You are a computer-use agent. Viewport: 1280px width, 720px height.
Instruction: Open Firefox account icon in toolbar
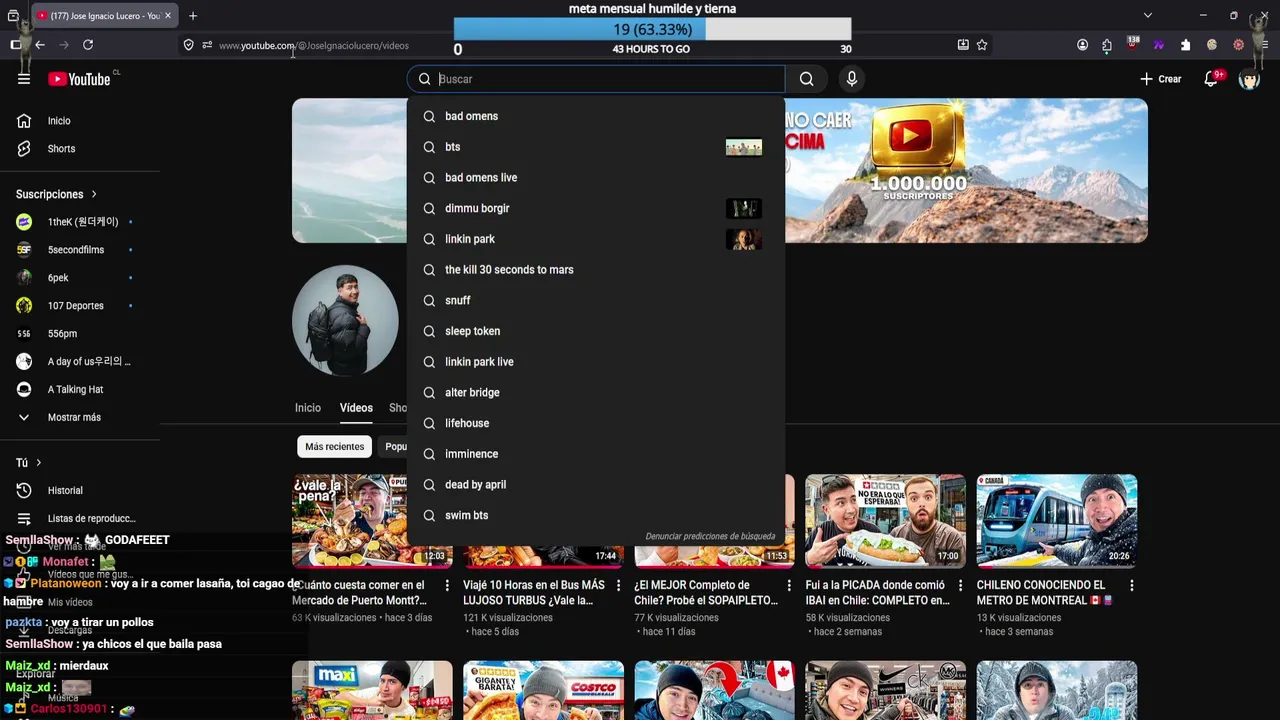click(1082, 45)
